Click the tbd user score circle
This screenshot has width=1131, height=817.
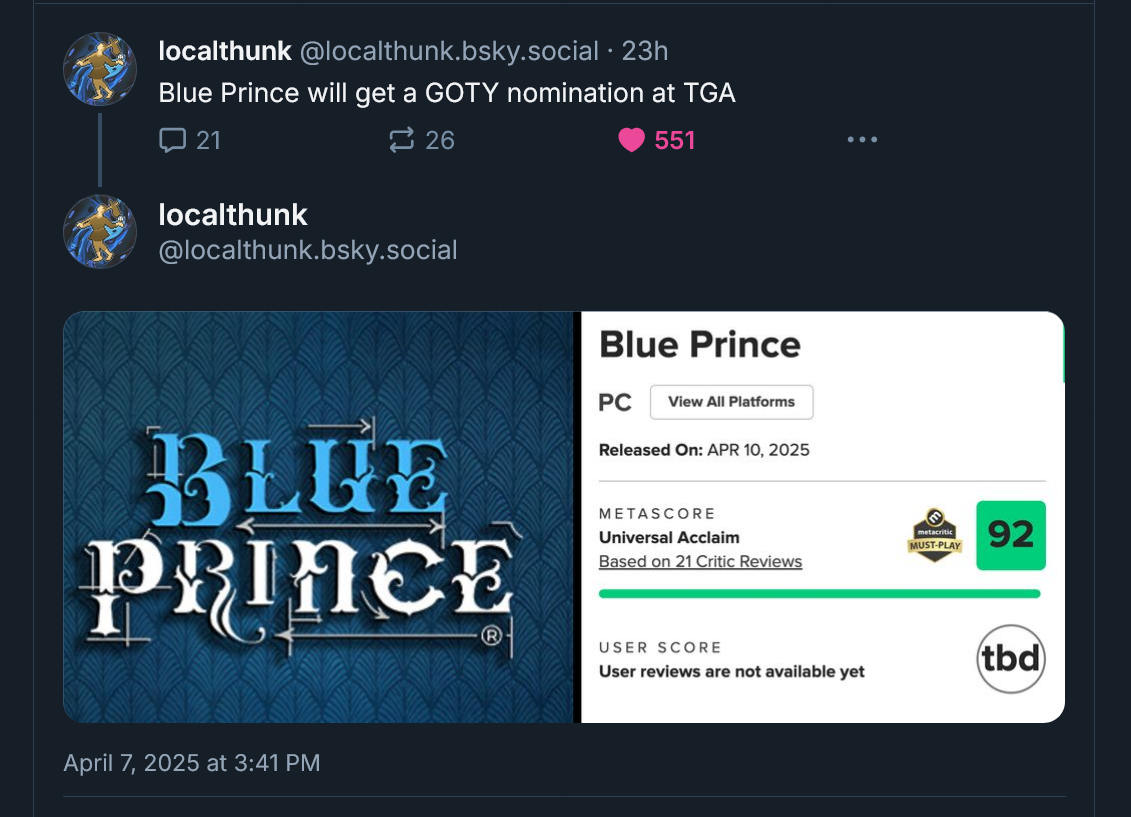(x=1010, y=659)
